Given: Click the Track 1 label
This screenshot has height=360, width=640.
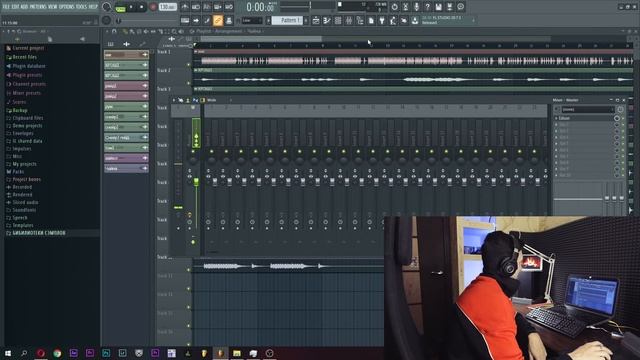Looking at the screenshot, I should [164, 52].
